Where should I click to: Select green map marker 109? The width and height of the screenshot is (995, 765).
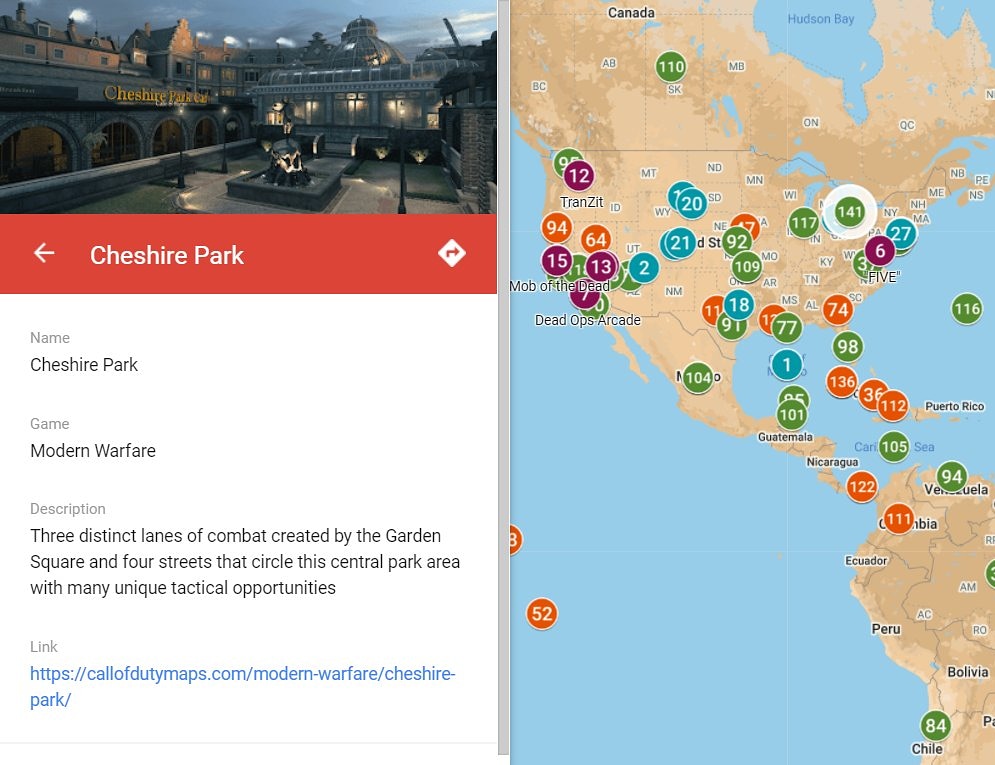[x=747, y=267]
